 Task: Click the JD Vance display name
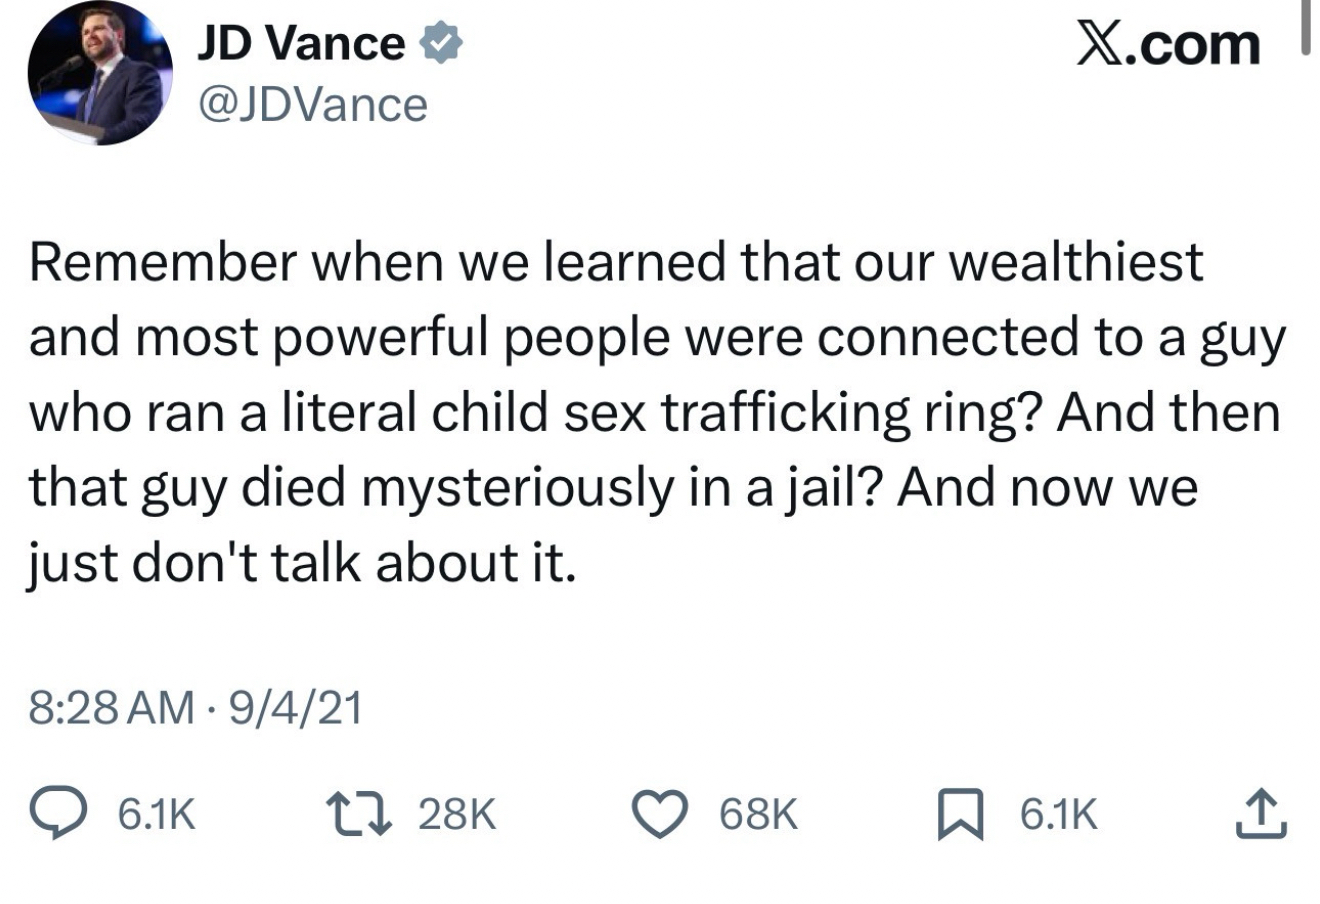(300, 44)
